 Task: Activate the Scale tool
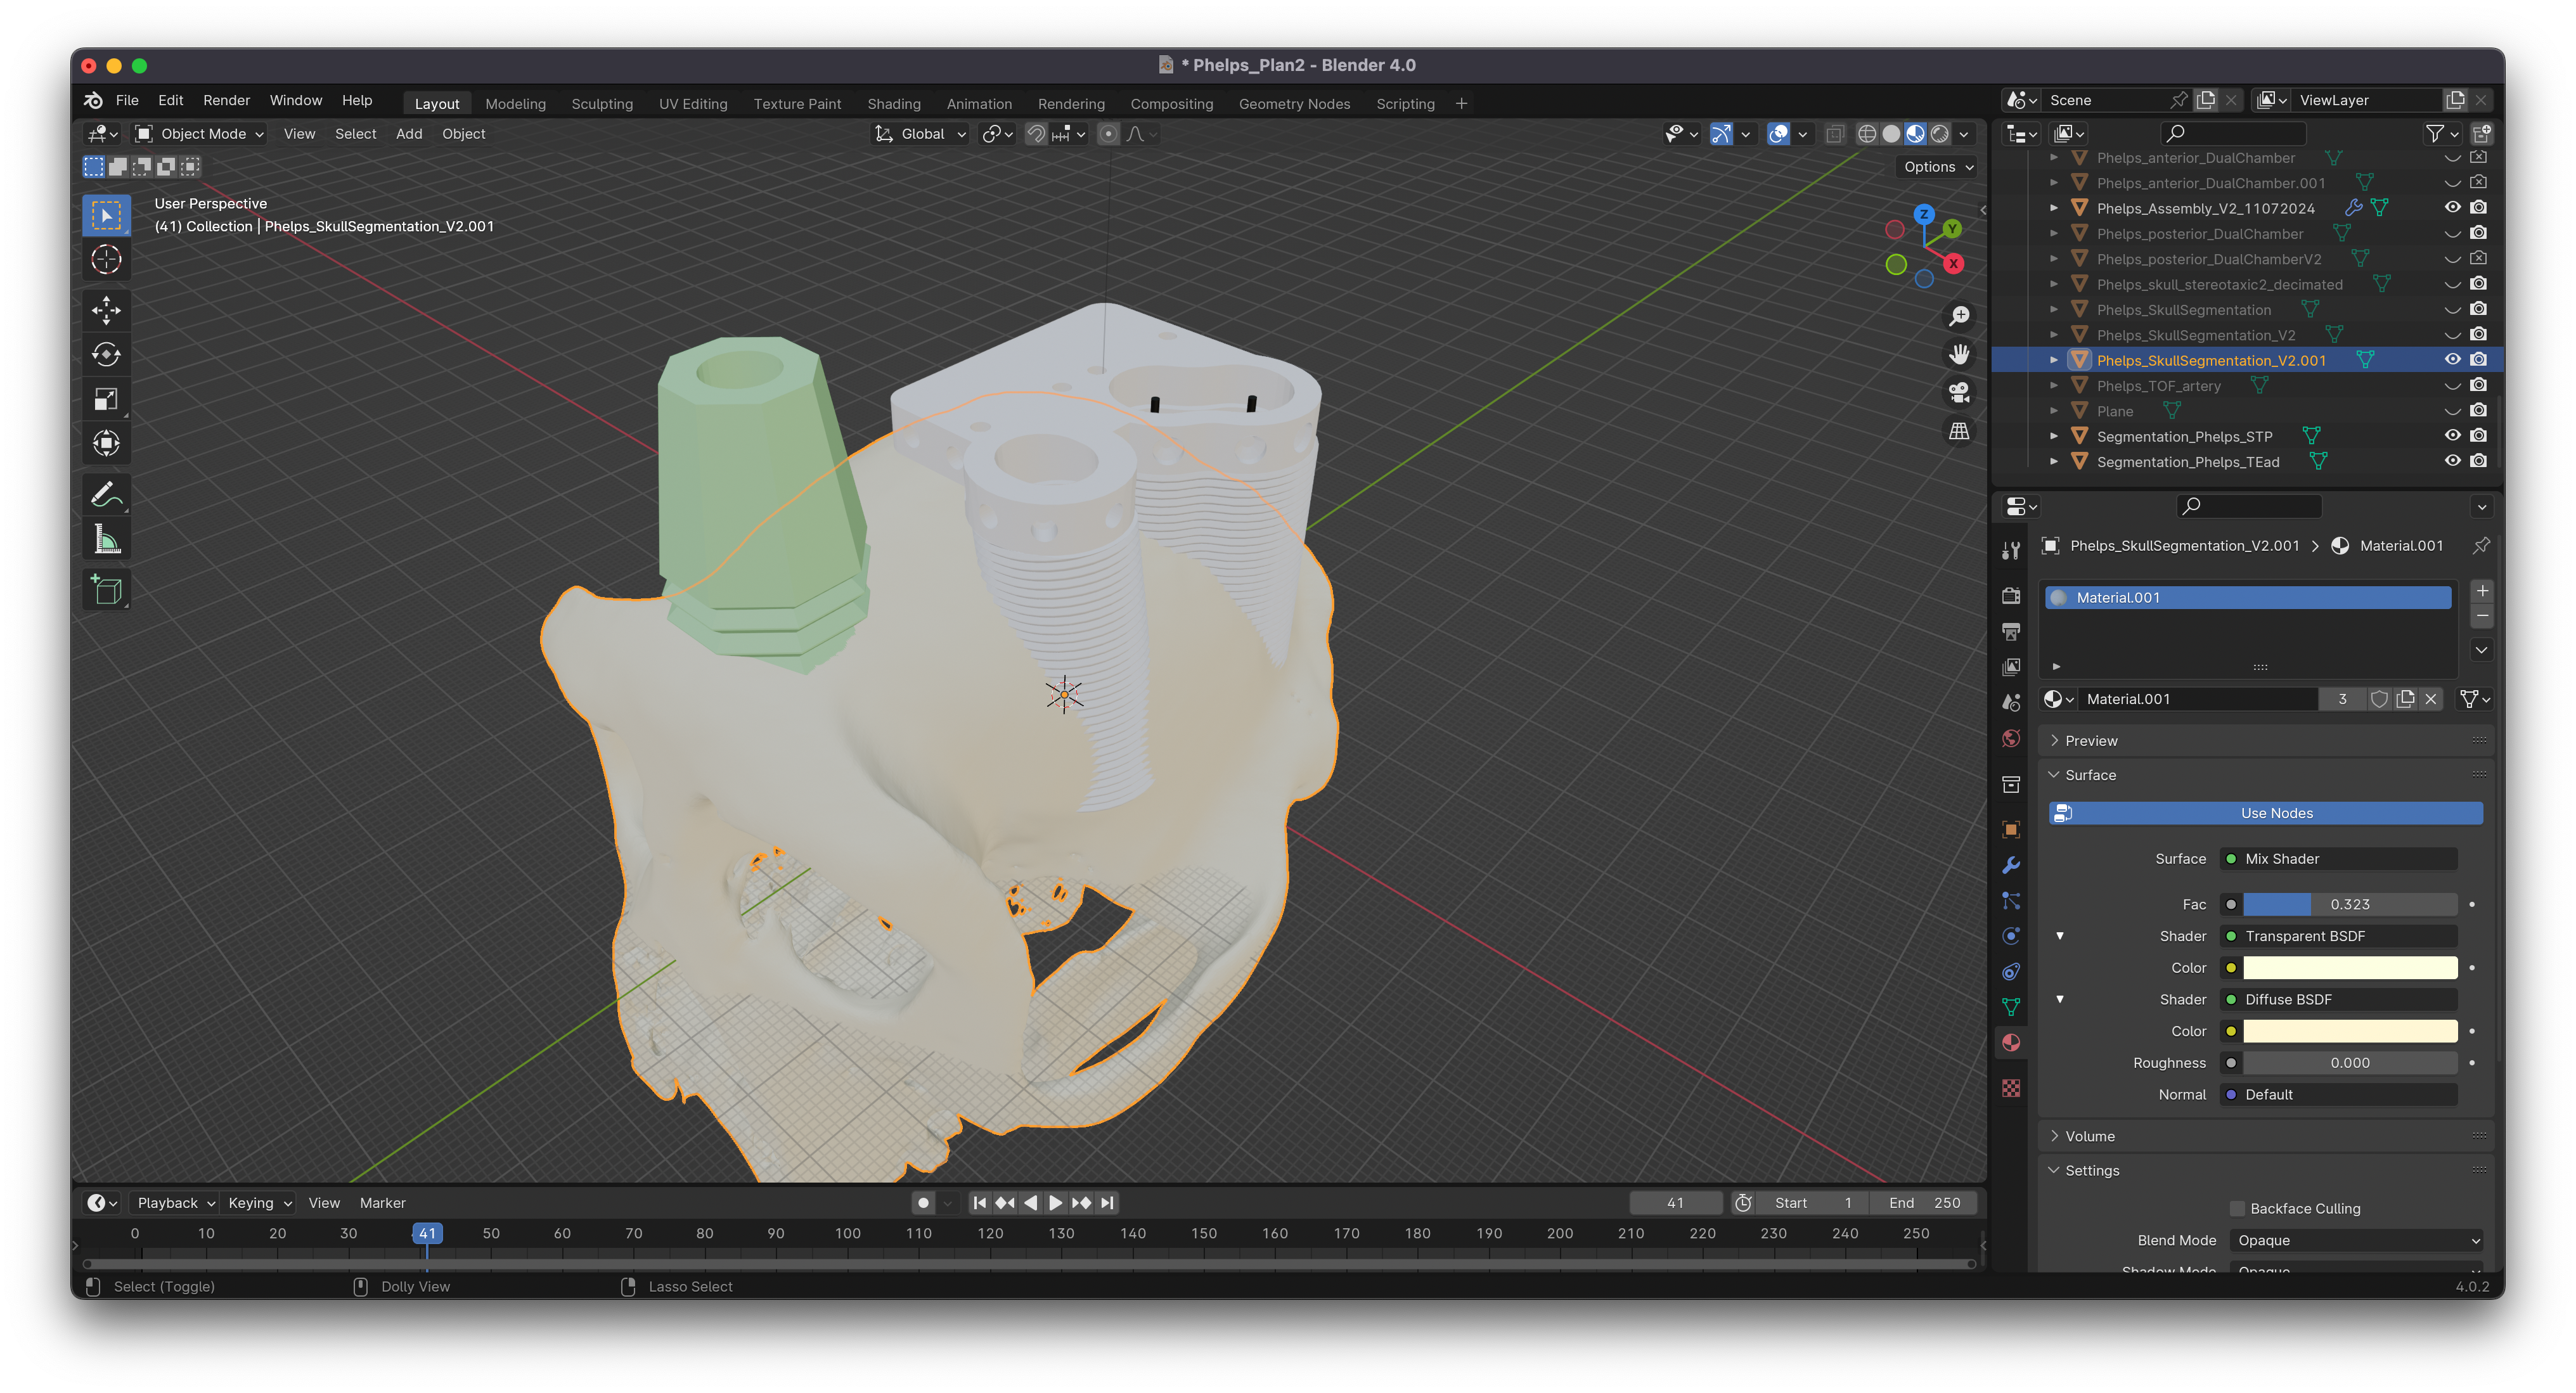106,399
